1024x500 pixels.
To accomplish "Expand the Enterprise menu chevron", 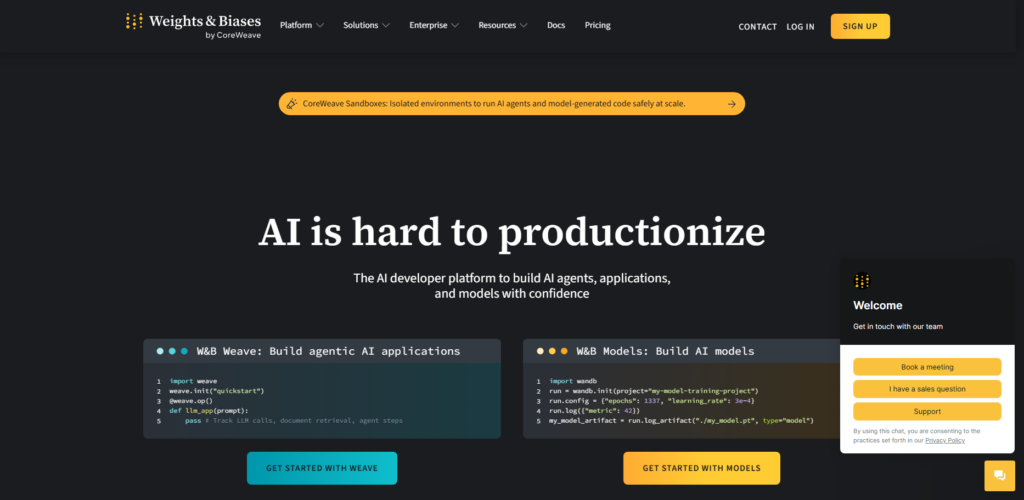I will click(x=455, y=25).
